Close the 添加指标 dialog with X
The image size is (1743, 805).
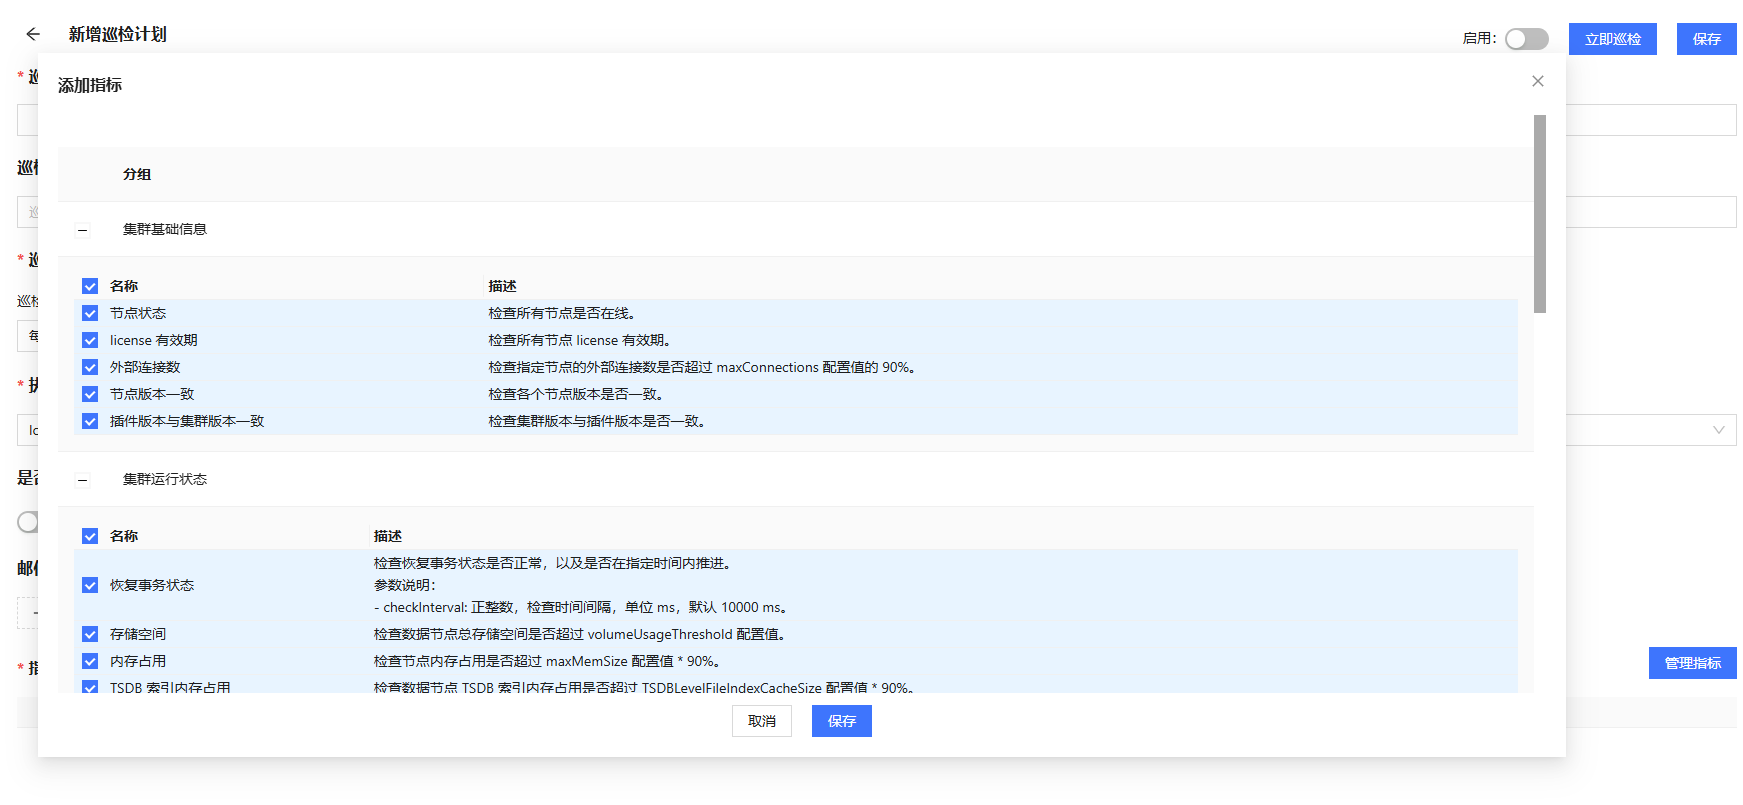tap(1537, 81)
